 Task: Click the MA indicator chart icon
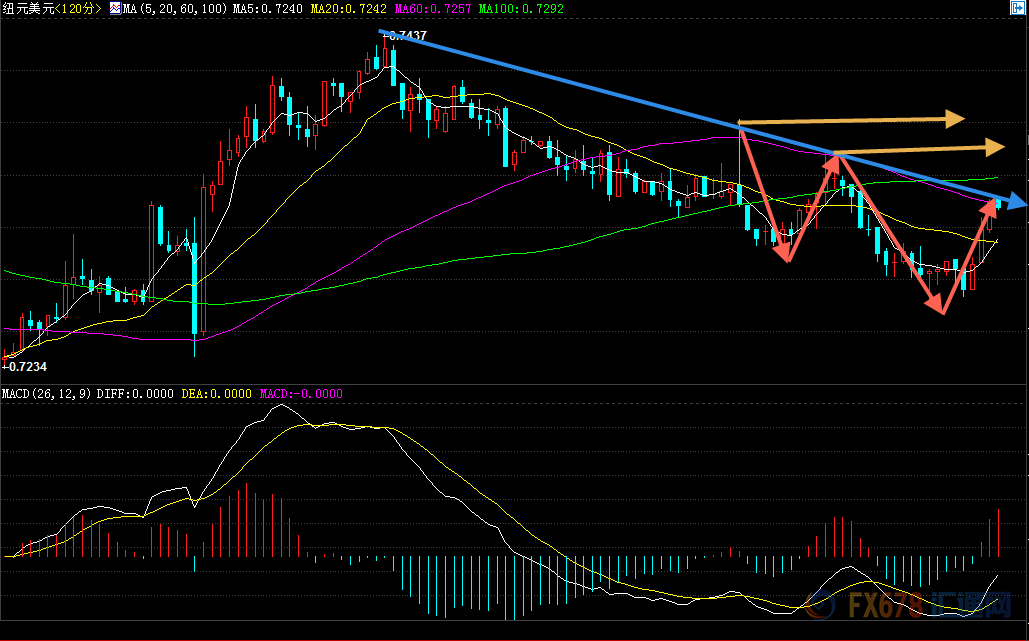114,8
